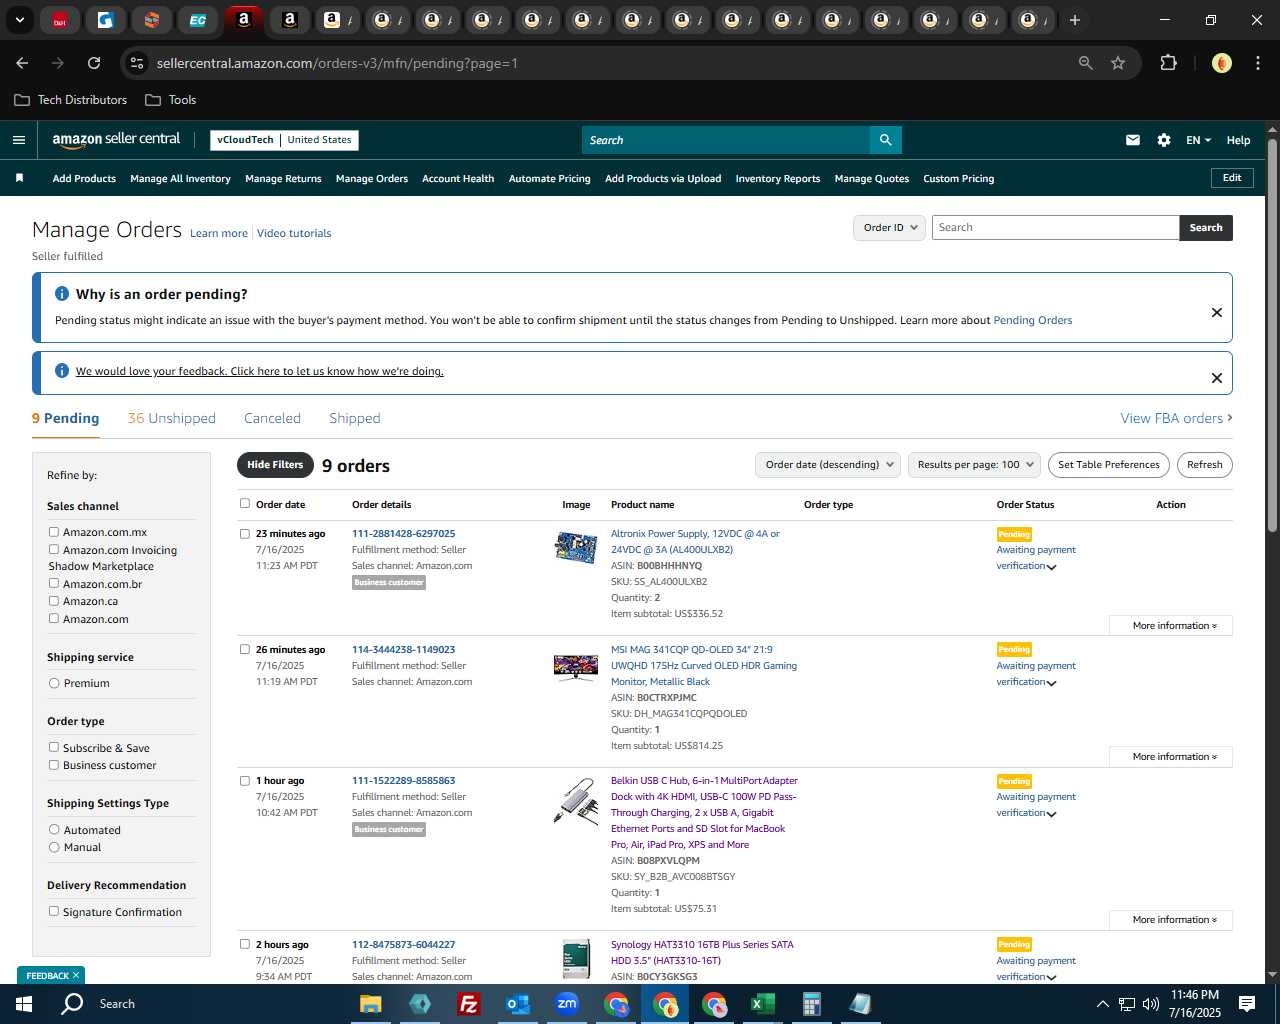Check the Subscribe & Save order type
The image size is (1280, 1024).
[x=54, y=747]
